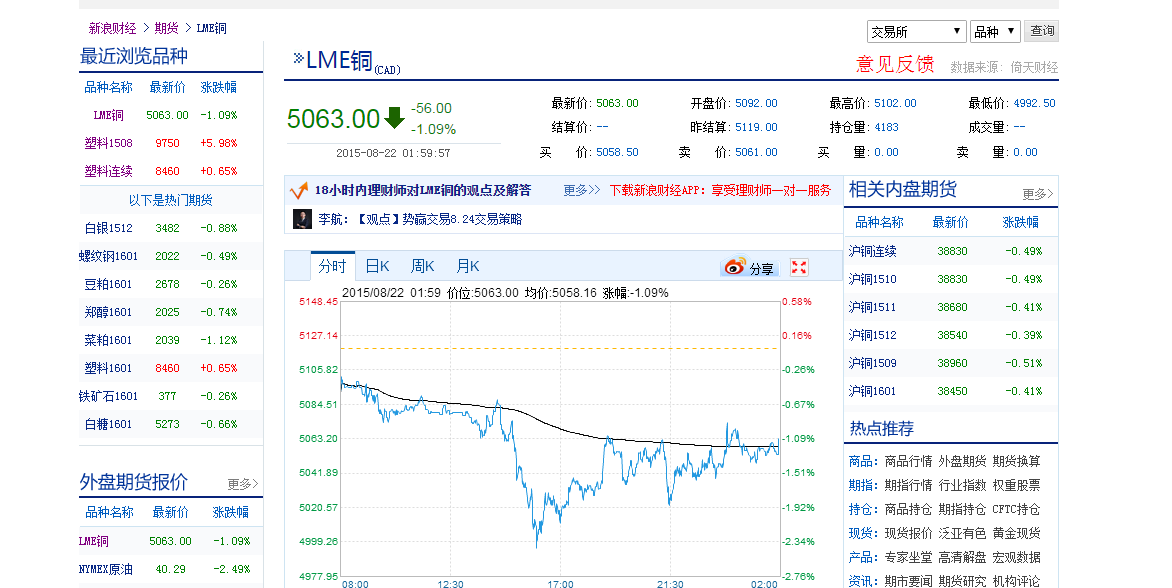Click 机构评论 link
This screenshot has height=588, width=1172.
(x=1017, y=581)
